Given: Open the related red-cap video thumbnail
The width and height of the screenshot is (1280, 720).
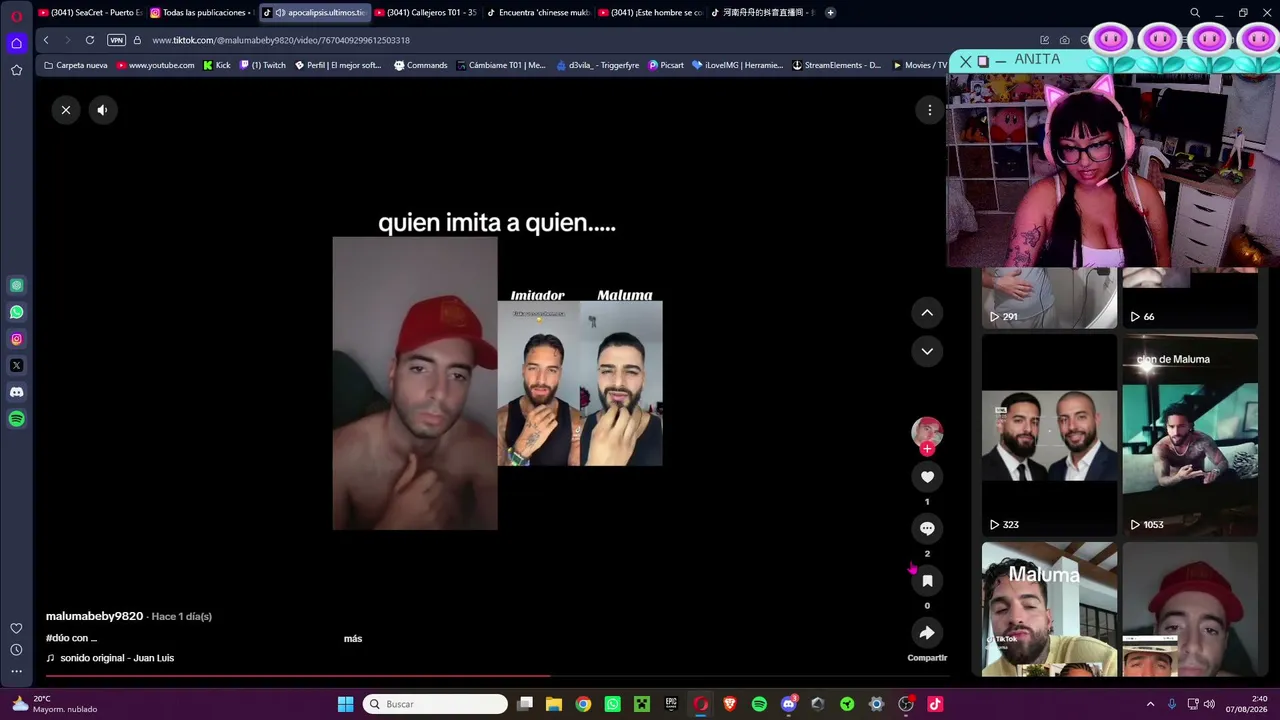Looking at the screenshot, I should pos(1190,610).
